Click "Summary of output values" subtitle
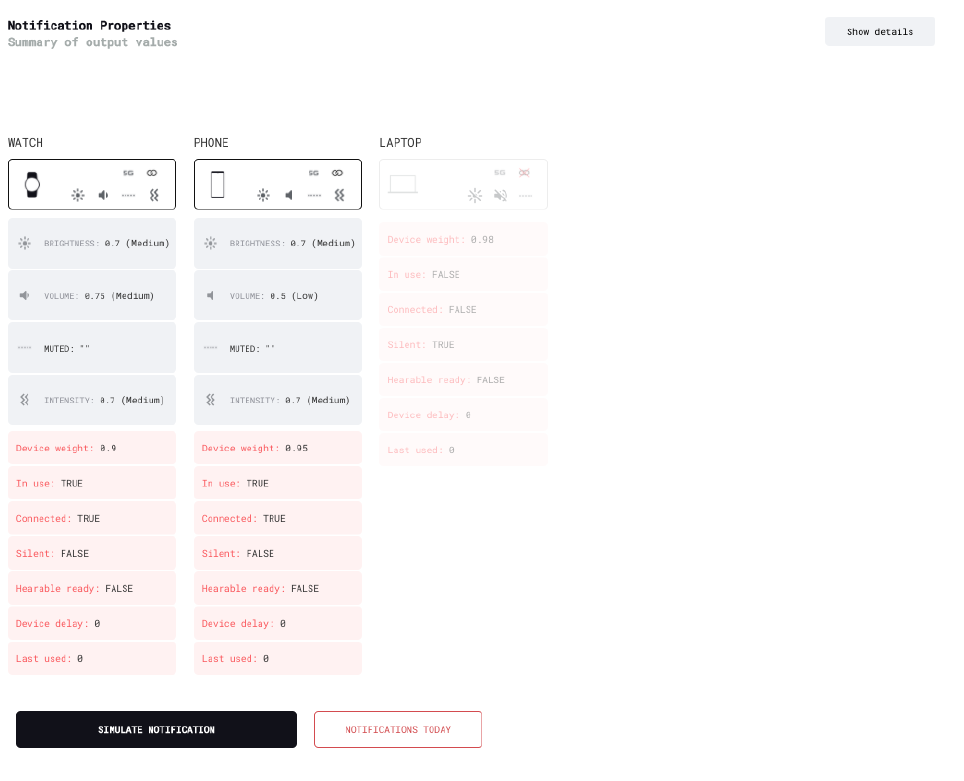 [x=92, y=42]
